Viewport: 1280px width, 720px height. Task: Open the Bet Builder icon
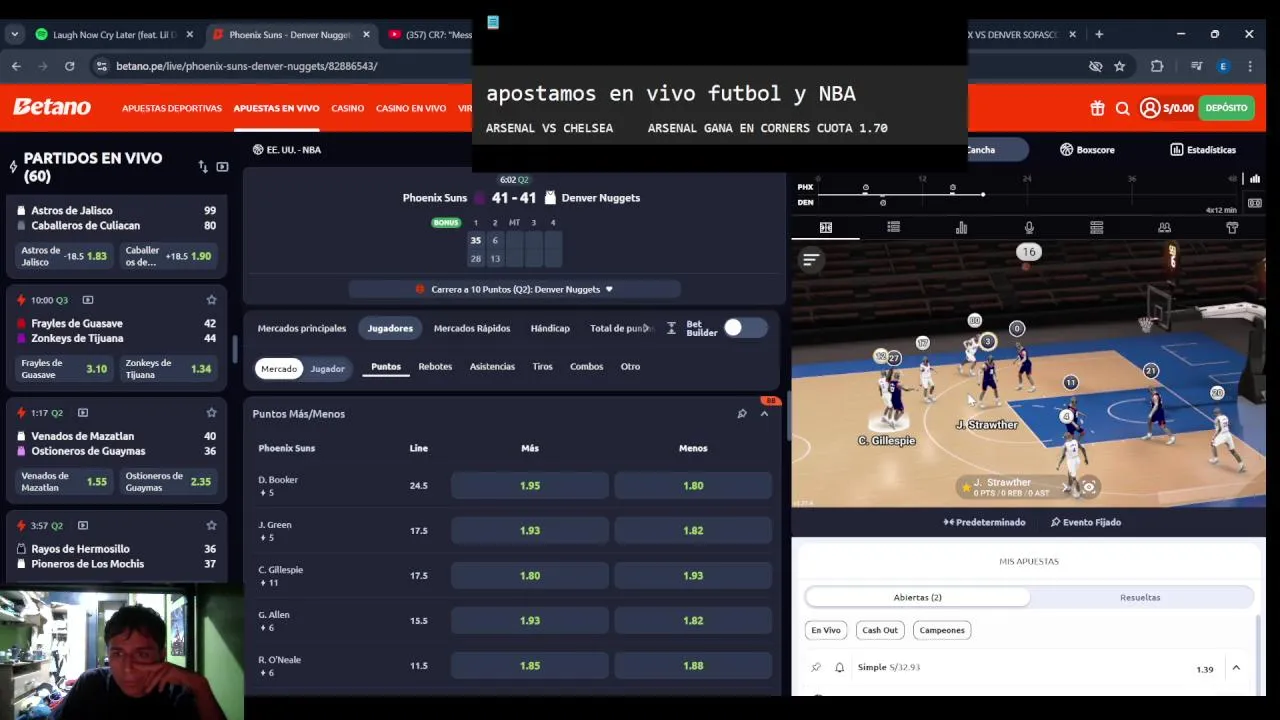coord(671,328)
